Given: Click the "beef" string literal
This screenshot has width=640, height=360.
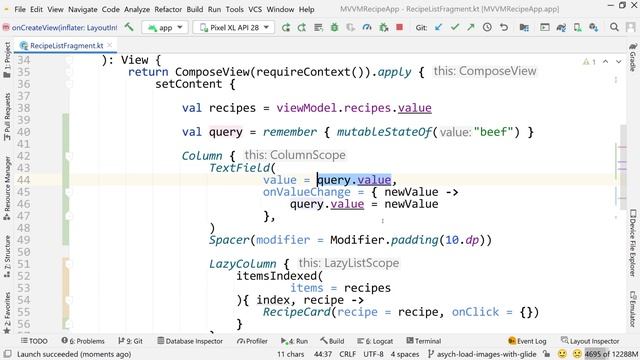Looking at the screenshot, I should pyautogui.click(x=493, y=132).
